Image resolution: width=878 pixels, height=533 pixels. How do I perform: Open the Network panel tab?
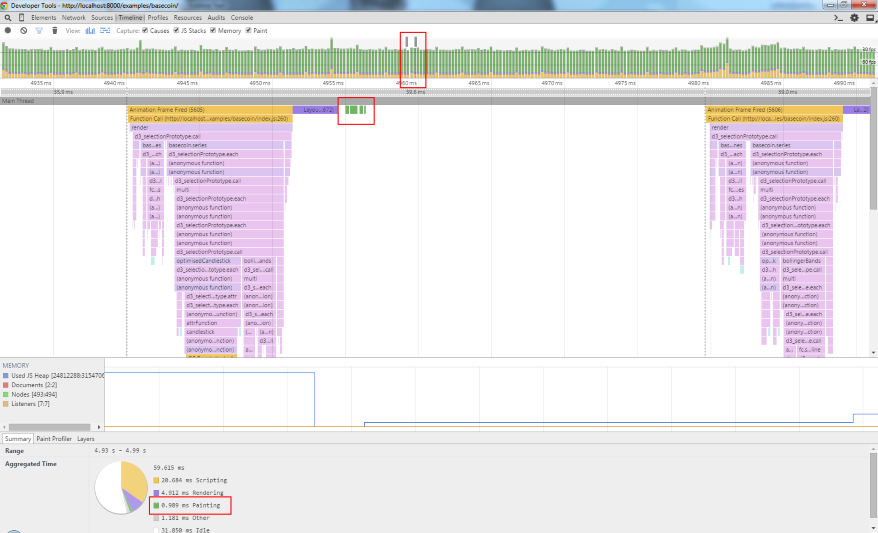[73, 18]
